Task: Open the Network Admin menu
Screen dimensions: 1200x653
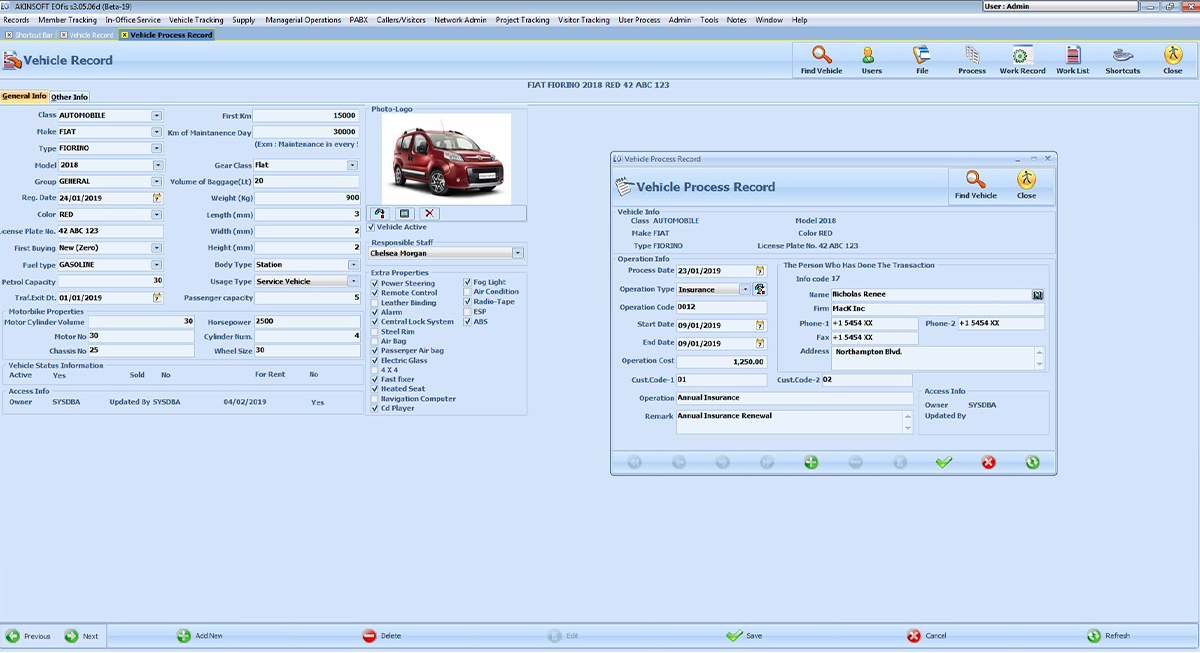Action: coord(460,20)
